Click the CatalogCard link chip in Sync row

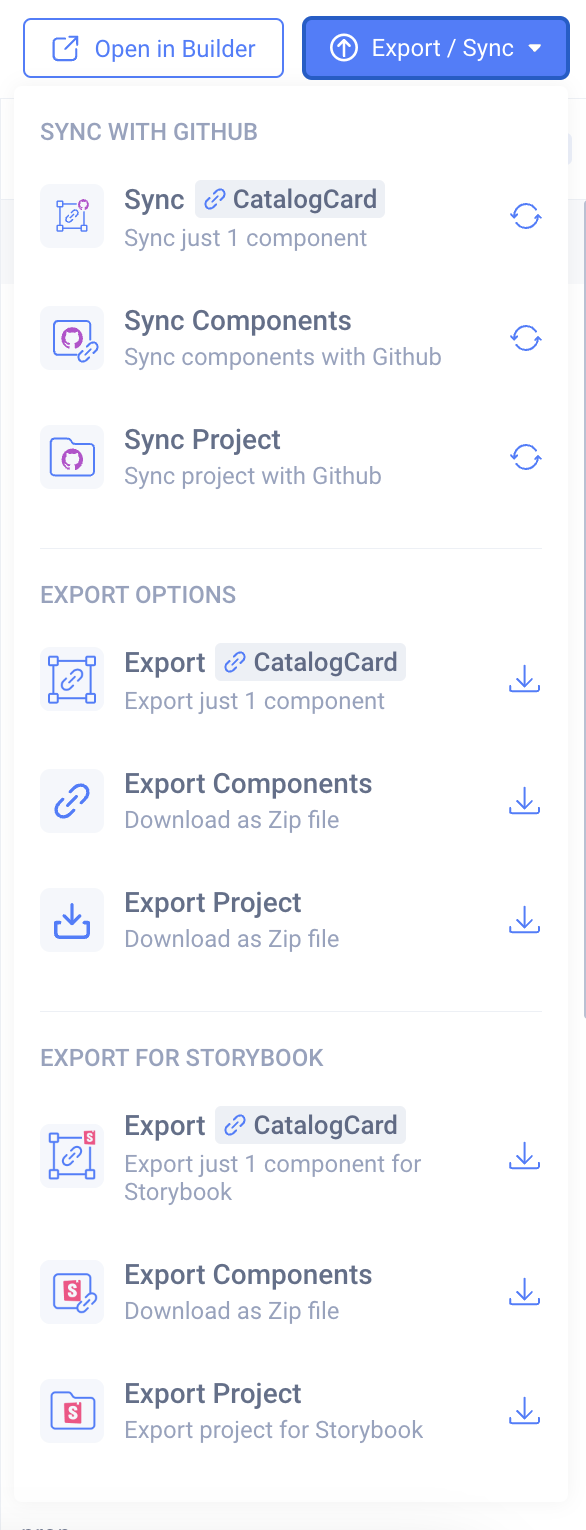tap(290, 199)
